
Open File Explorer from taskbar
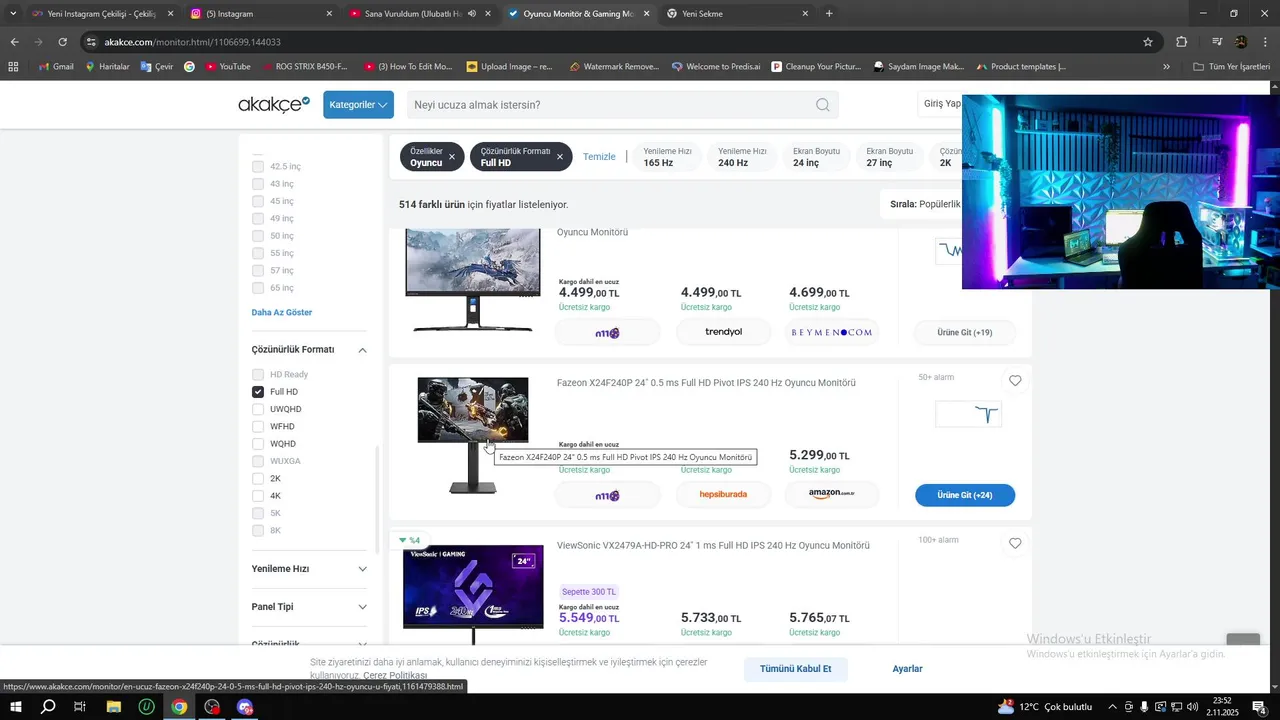(x=114, y=707)
